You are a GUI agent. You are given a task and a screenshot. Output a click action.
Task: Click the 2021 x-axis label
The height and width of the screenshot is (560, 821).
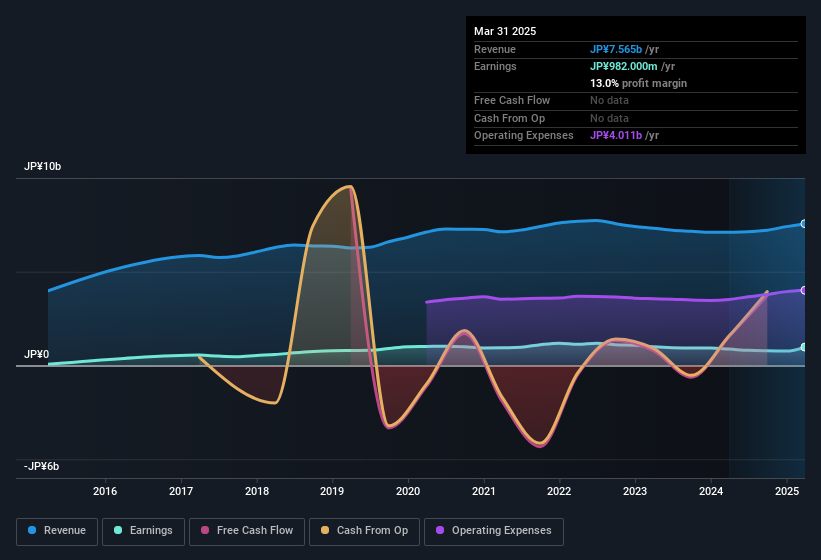point(484,491)
